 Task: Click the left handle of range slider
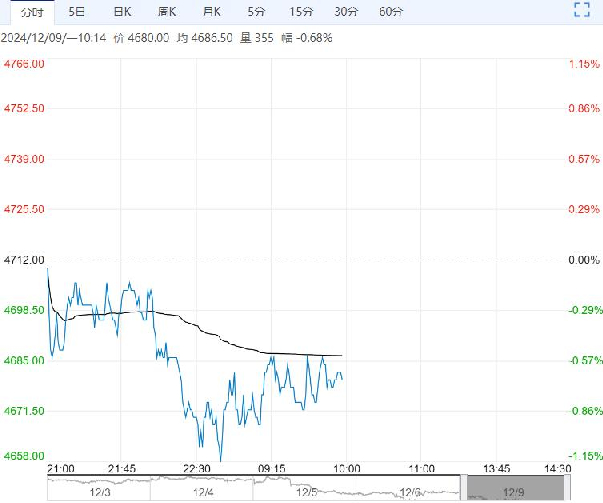pos(464,487)
